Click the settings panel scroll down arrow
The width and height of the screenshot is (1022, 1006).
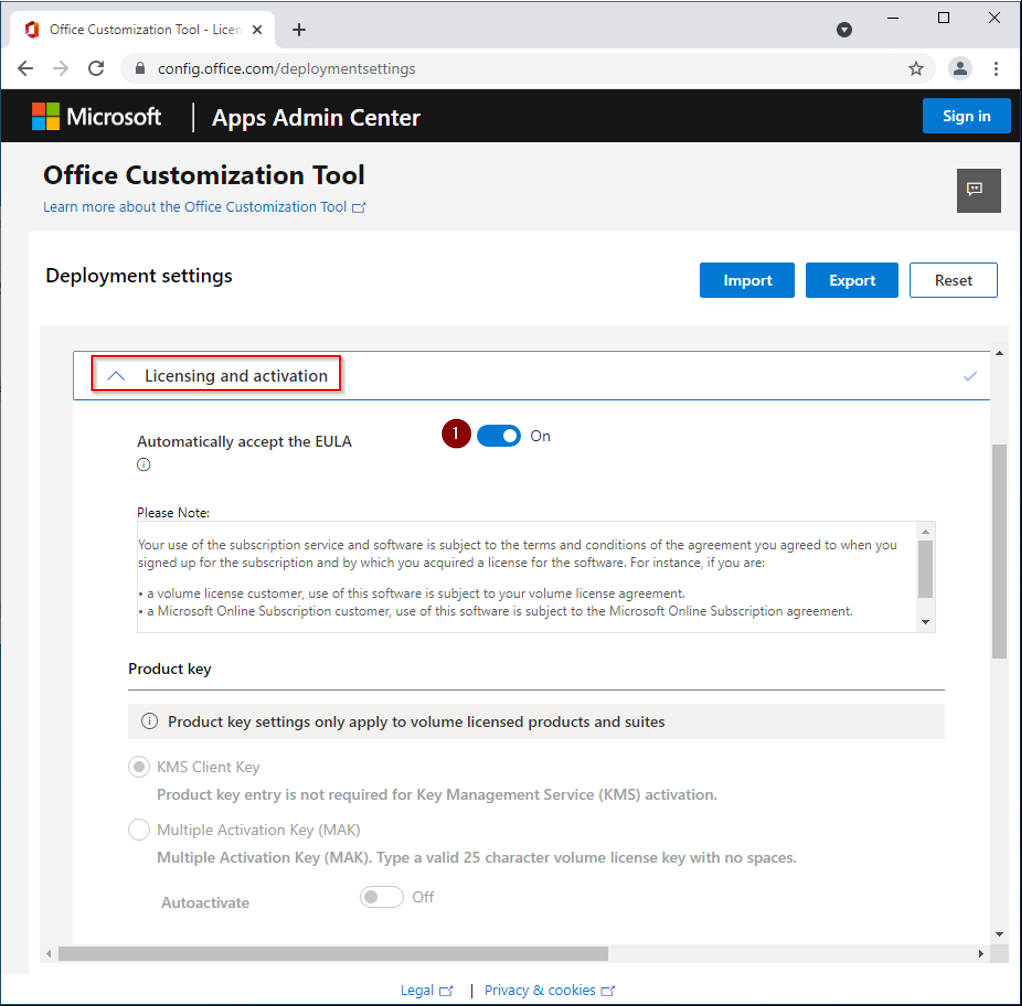click(999, 934)
